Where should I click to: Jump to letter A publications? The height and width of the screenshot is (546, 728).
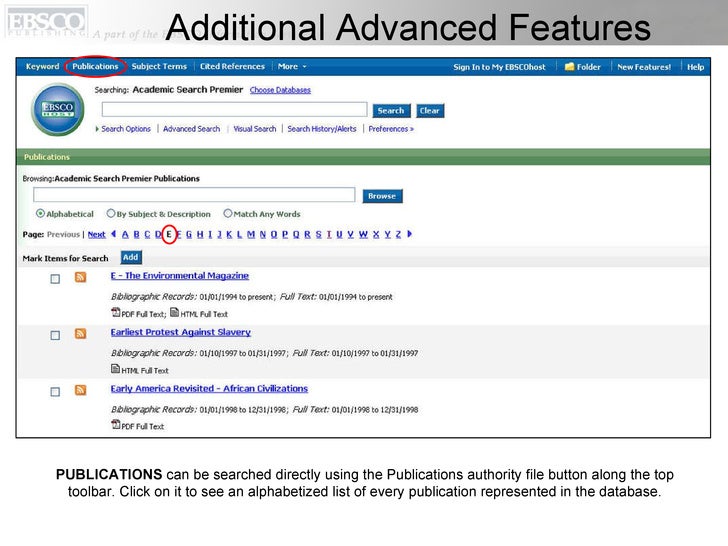125,234
